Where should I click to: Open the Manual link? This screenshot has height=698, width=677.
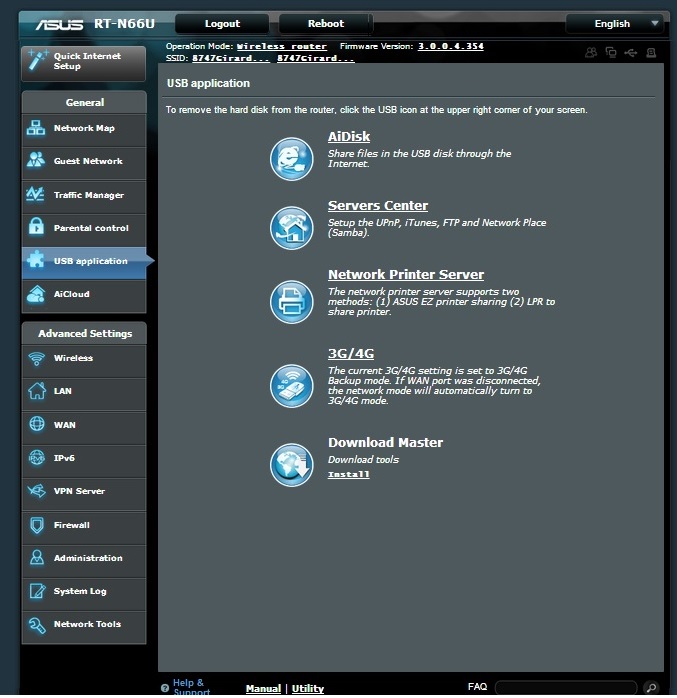[x=263, y=689]
